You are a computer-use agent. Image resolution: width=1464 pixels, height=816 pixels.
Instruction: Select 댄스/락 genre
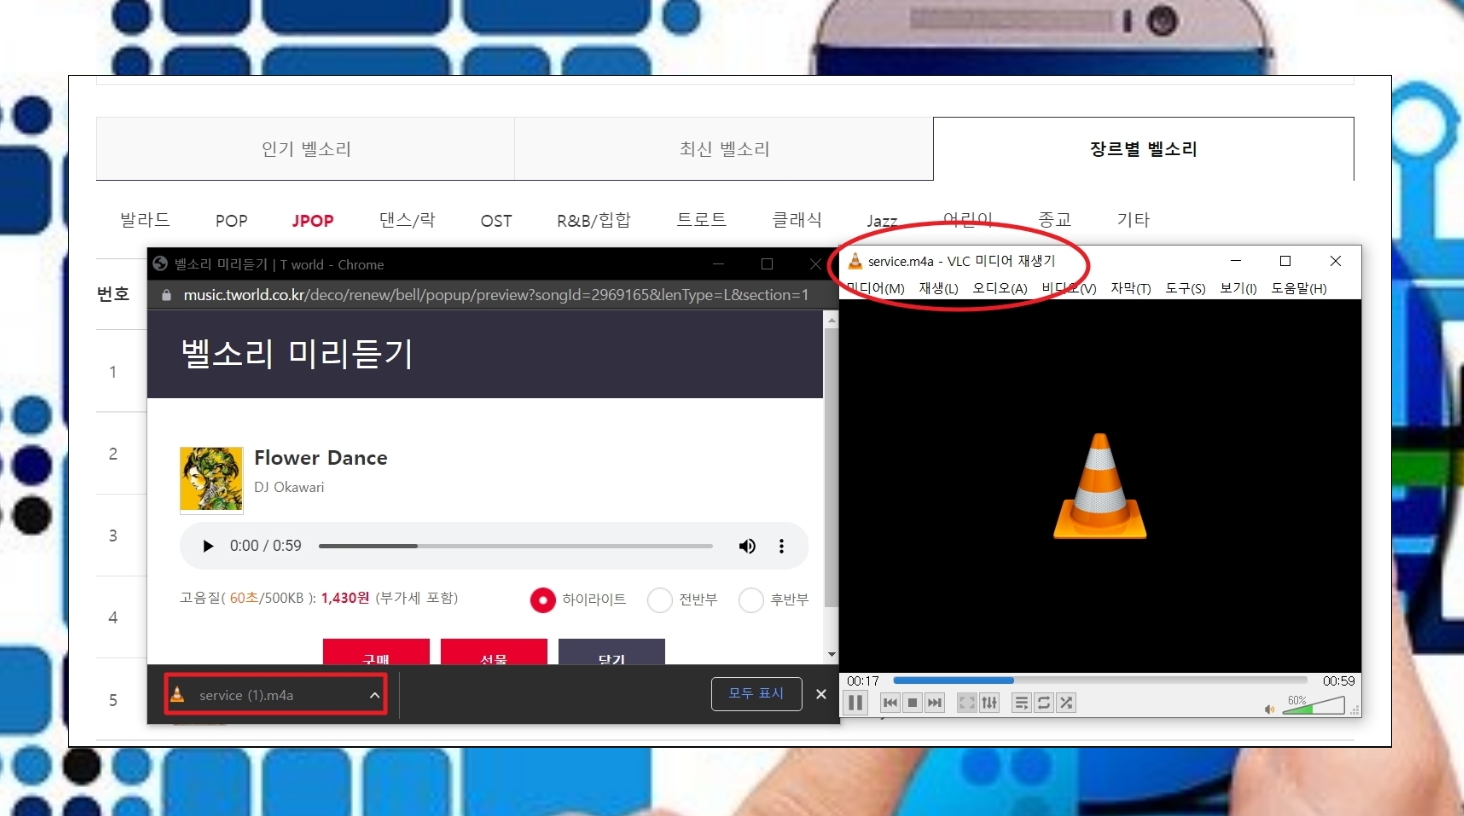(407, 220)
